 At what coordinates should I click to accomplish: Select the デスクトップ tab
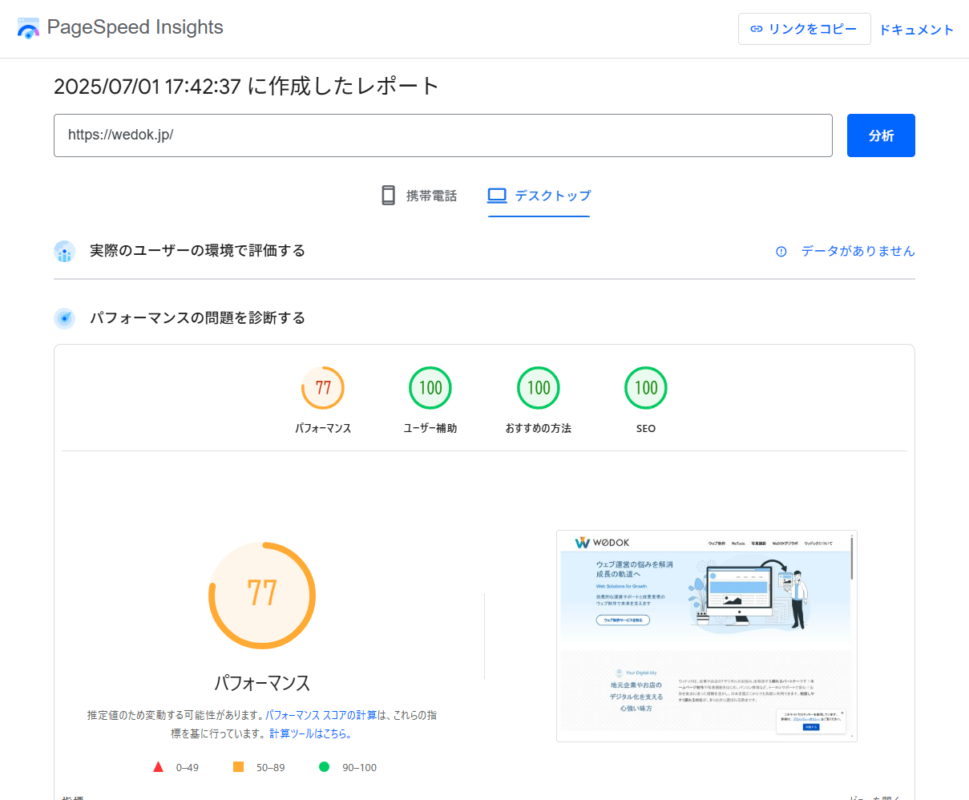point(538,195)
